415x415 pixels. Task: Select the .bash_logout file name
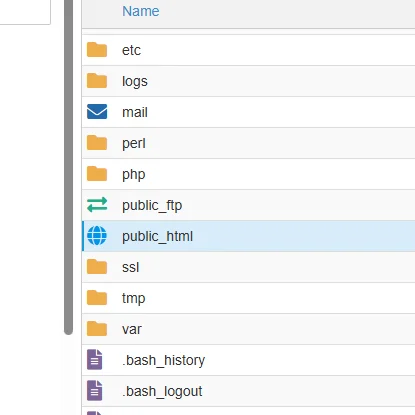pos(162,391)
